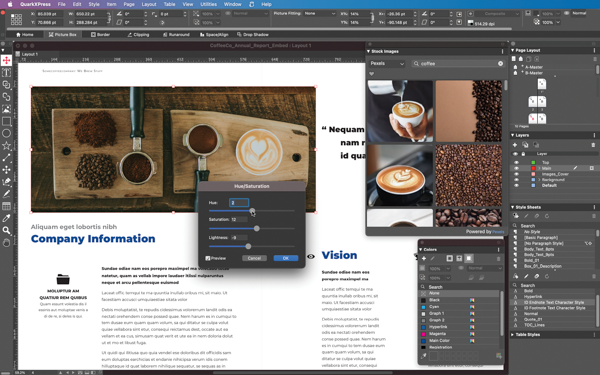Select the latte art in hand thumbnail
This screenshot has height=375, width=600.
tap(400, 111)
